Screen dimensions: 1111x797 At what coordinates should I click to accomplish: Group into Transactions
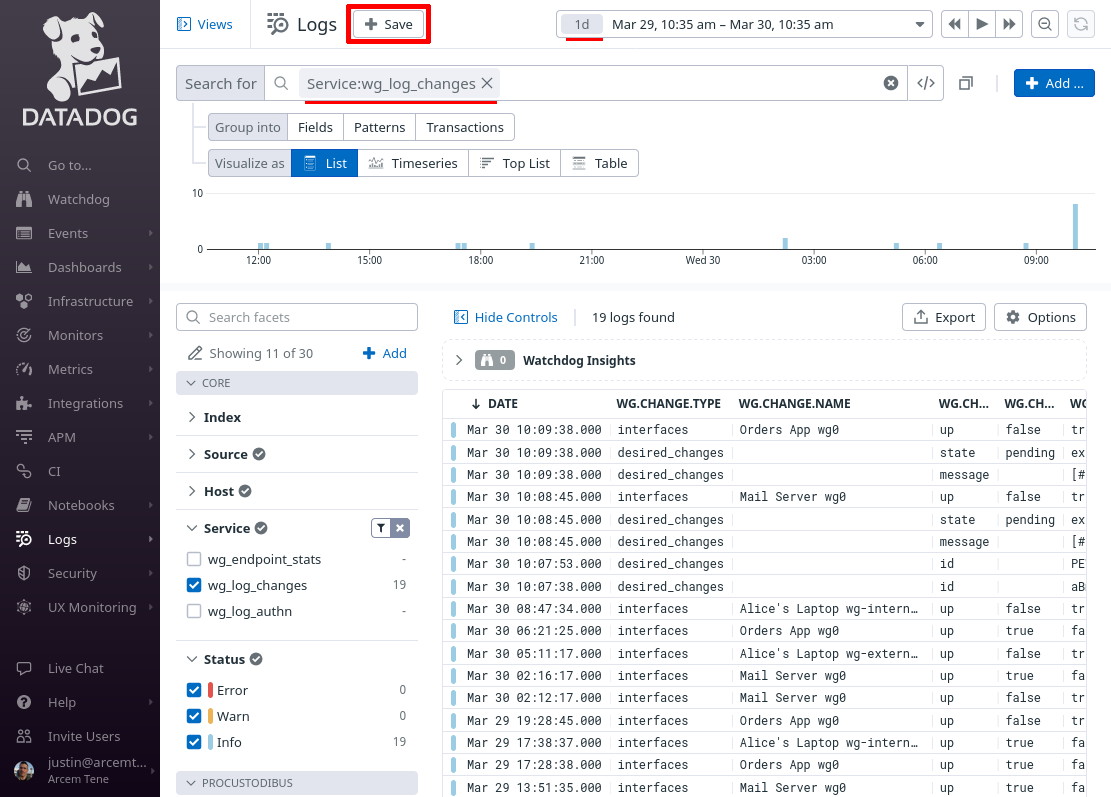[x=465, y=127]
